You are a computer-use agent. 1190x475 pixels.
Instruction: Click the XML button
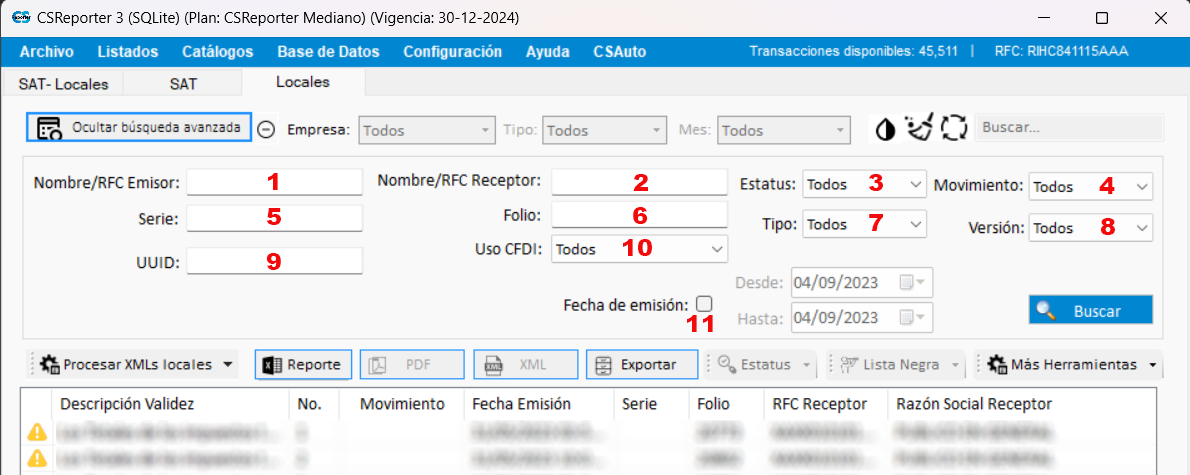click(525, 364)
